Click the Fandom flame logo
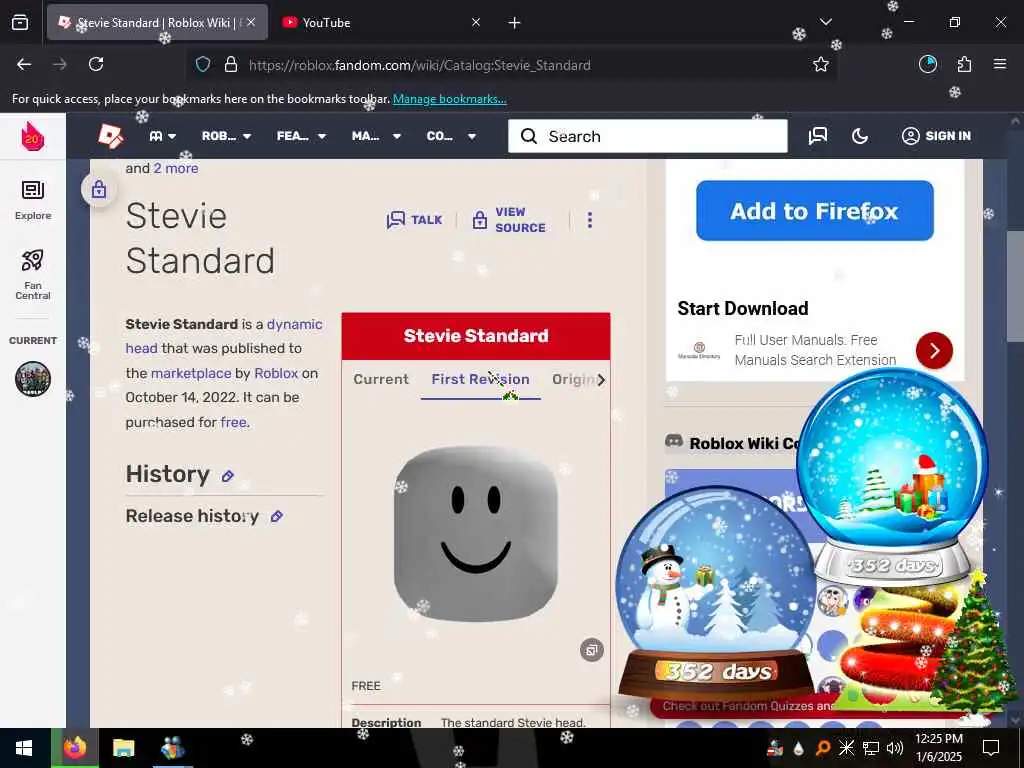 33,136
